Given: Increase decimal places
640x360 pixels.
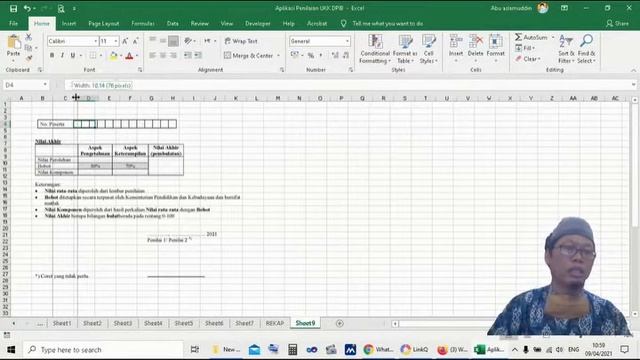Looking at the screenshot, I should 335,55.
